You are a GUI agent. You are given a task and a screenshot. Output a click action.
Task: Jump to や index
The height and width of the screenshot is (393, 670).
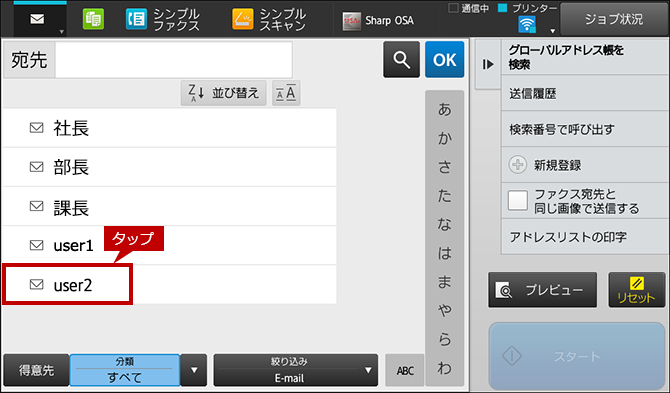444,310
